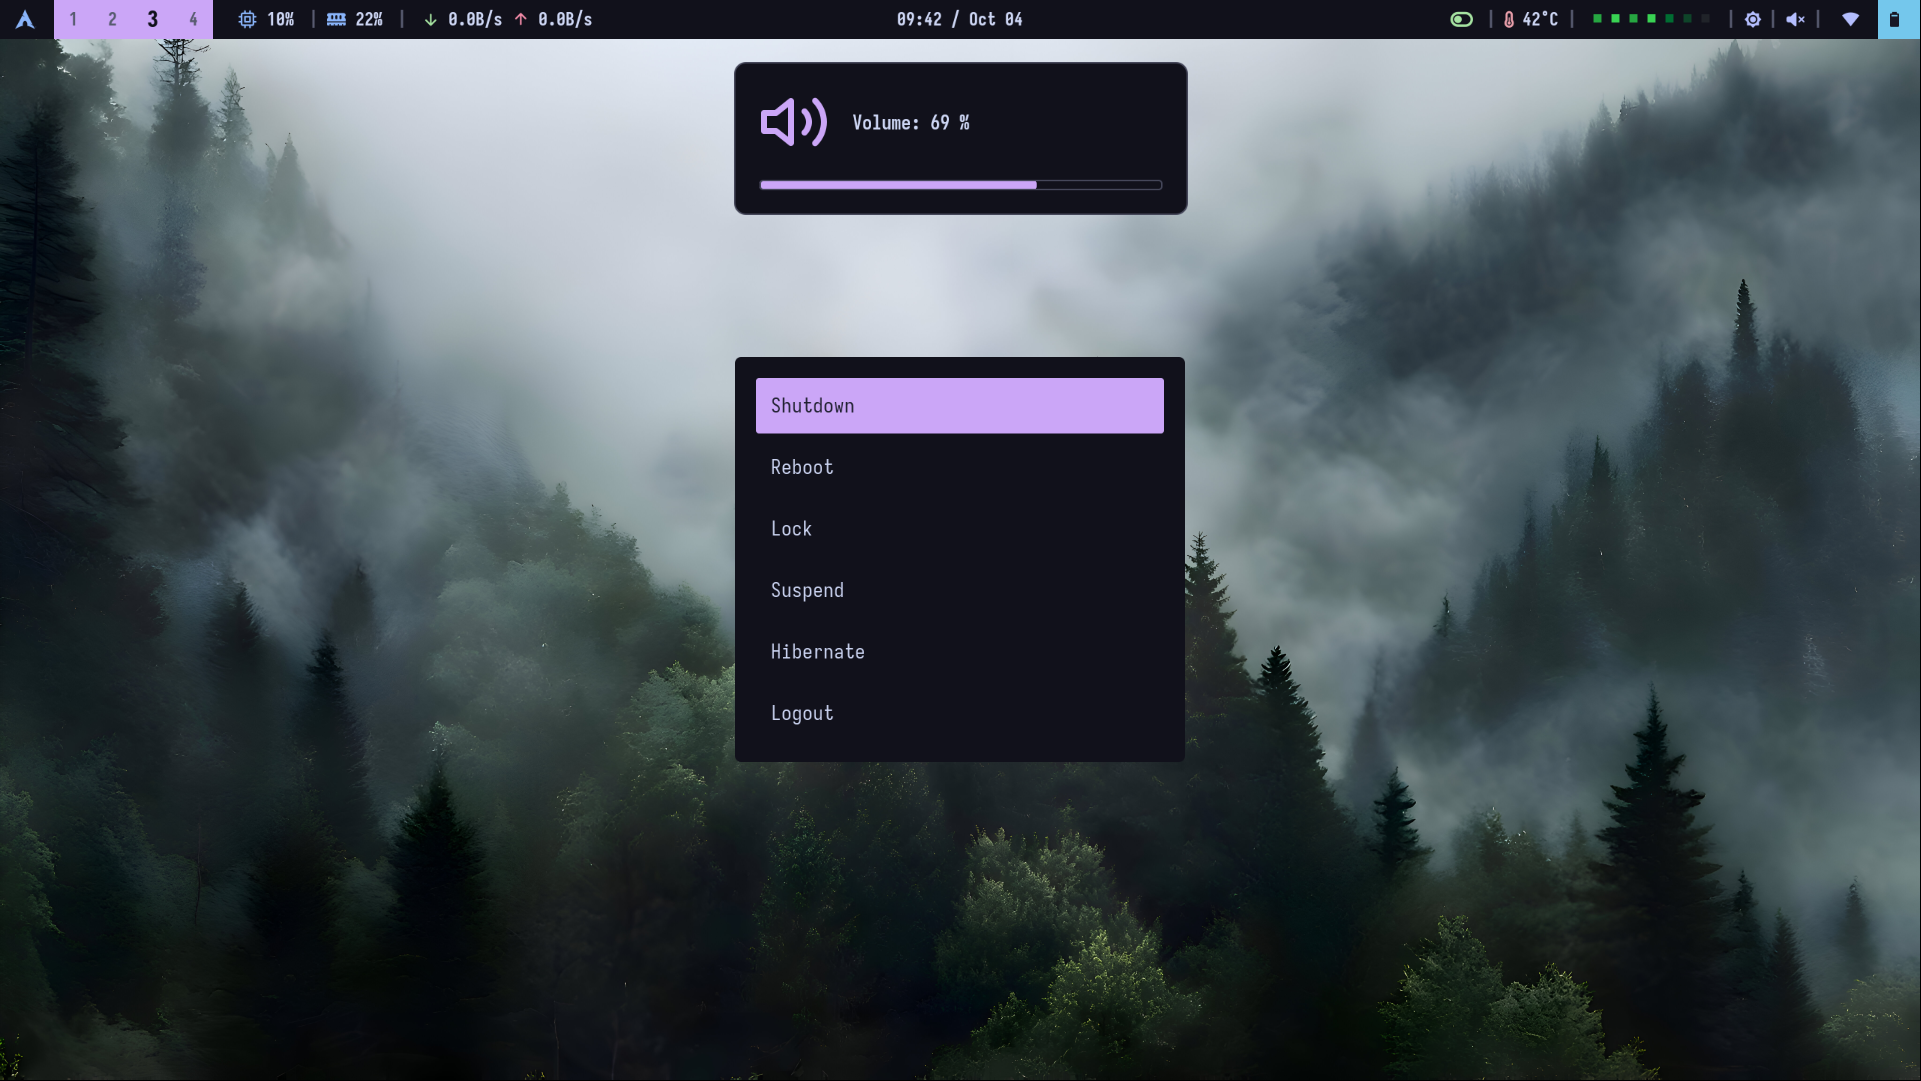Click the battery icon on the blue tile
The image size is (1921, 1081).
click(1894, 19)
